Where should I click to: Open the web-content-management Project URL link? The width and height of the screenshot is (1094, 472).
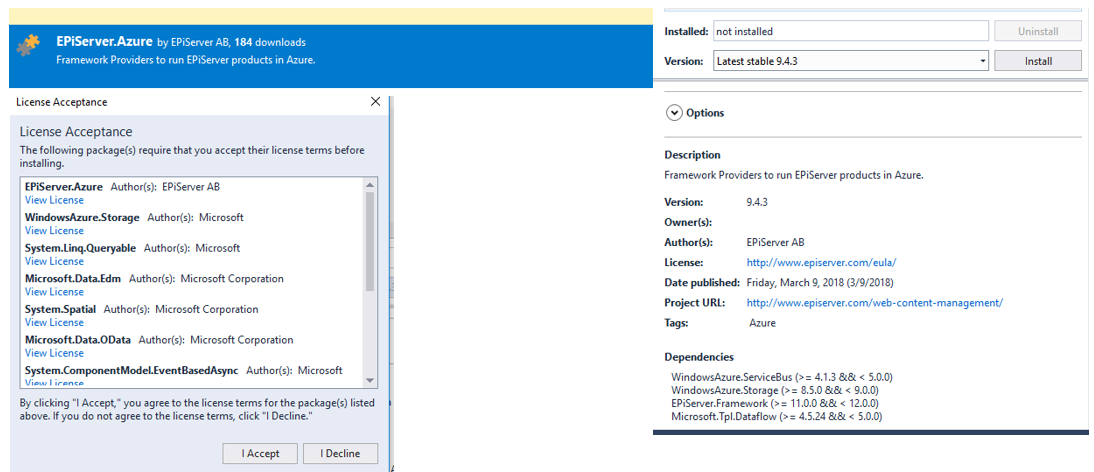point(875,303)
